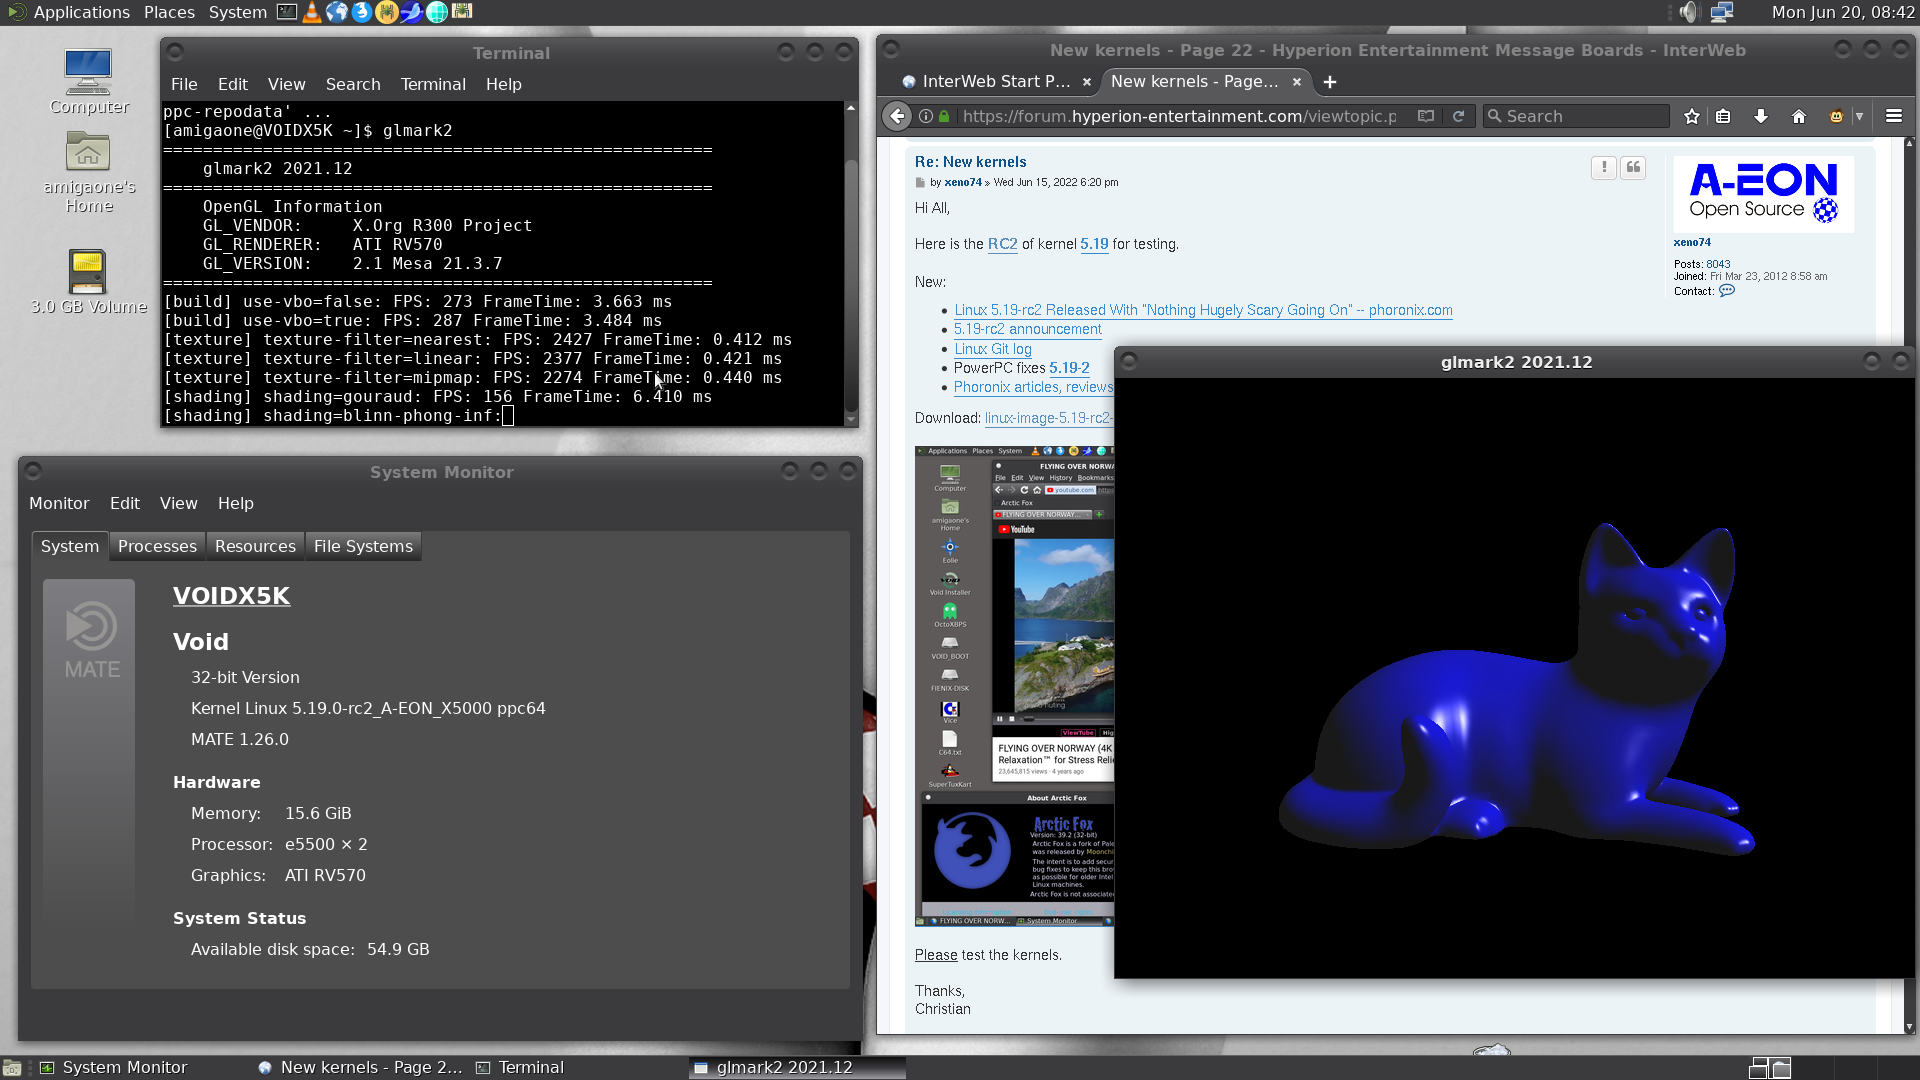Reload the current forum page
Image resolution: width=1920 pixels, height=1080 pixels.
point(1458,116)
